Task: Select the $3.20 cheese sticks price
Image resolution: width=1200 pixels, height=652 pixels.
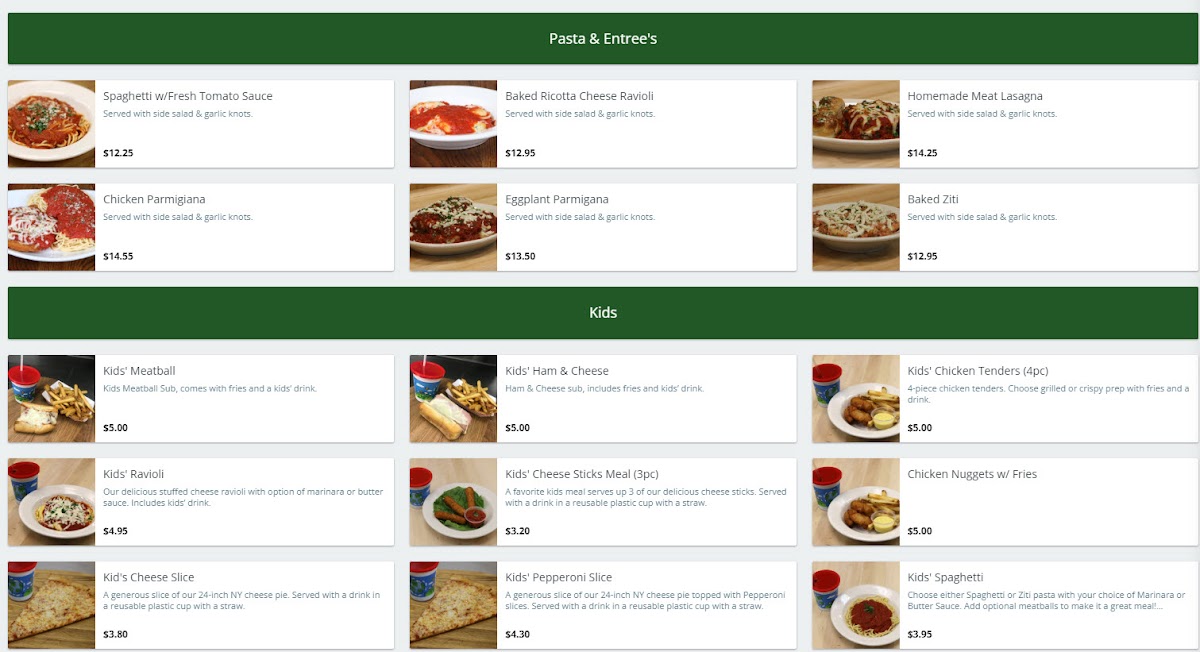Action: click(x=518, y=531)
